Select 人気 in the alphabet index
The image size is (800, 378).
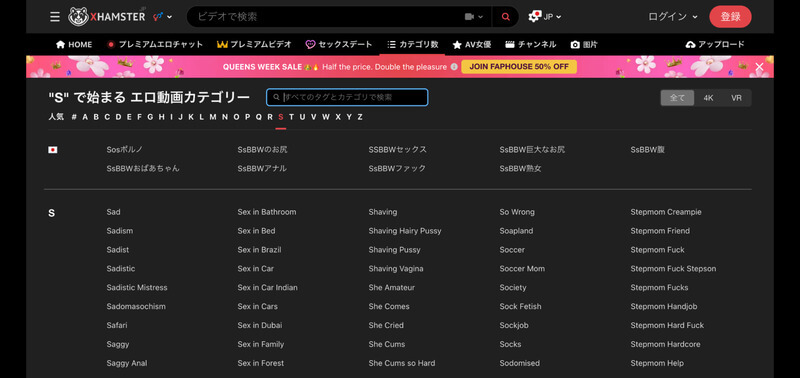(56, 117)
